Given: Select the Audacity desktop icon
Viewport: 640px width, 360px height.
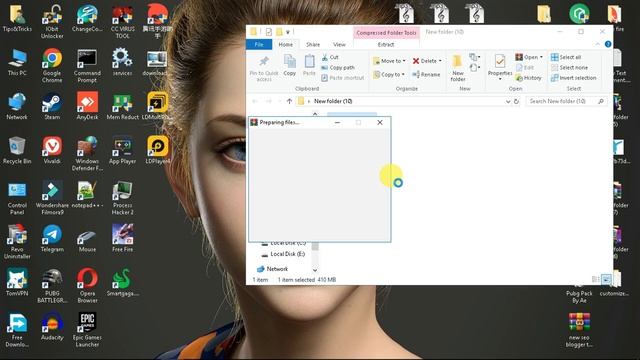Looking at the screenshot, I should point(52,326).
